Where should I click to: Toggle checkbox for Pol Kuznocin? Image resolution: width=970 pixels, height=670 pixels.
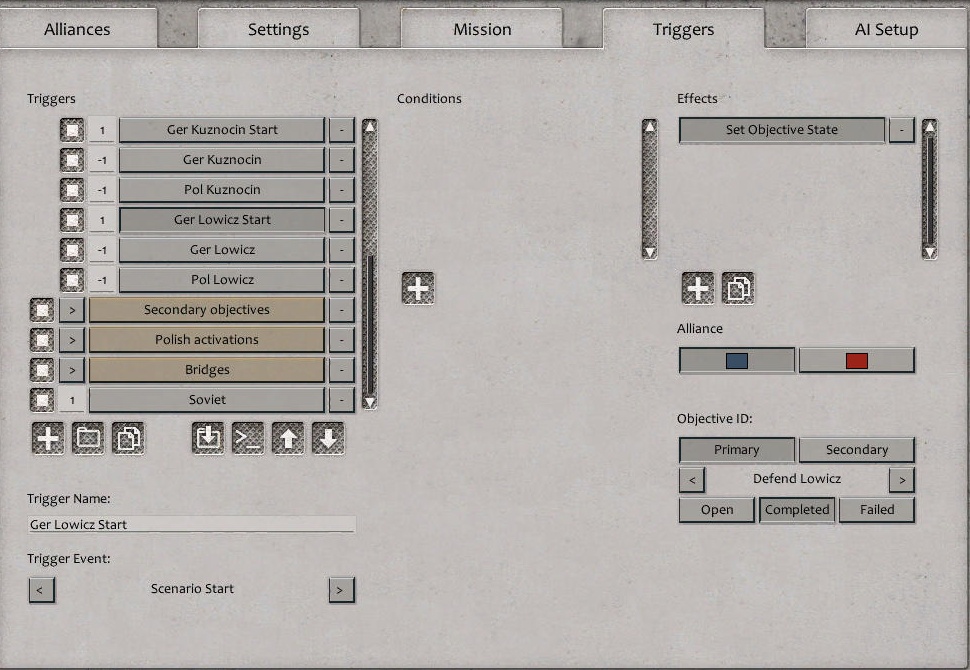[x=72, y=190]
